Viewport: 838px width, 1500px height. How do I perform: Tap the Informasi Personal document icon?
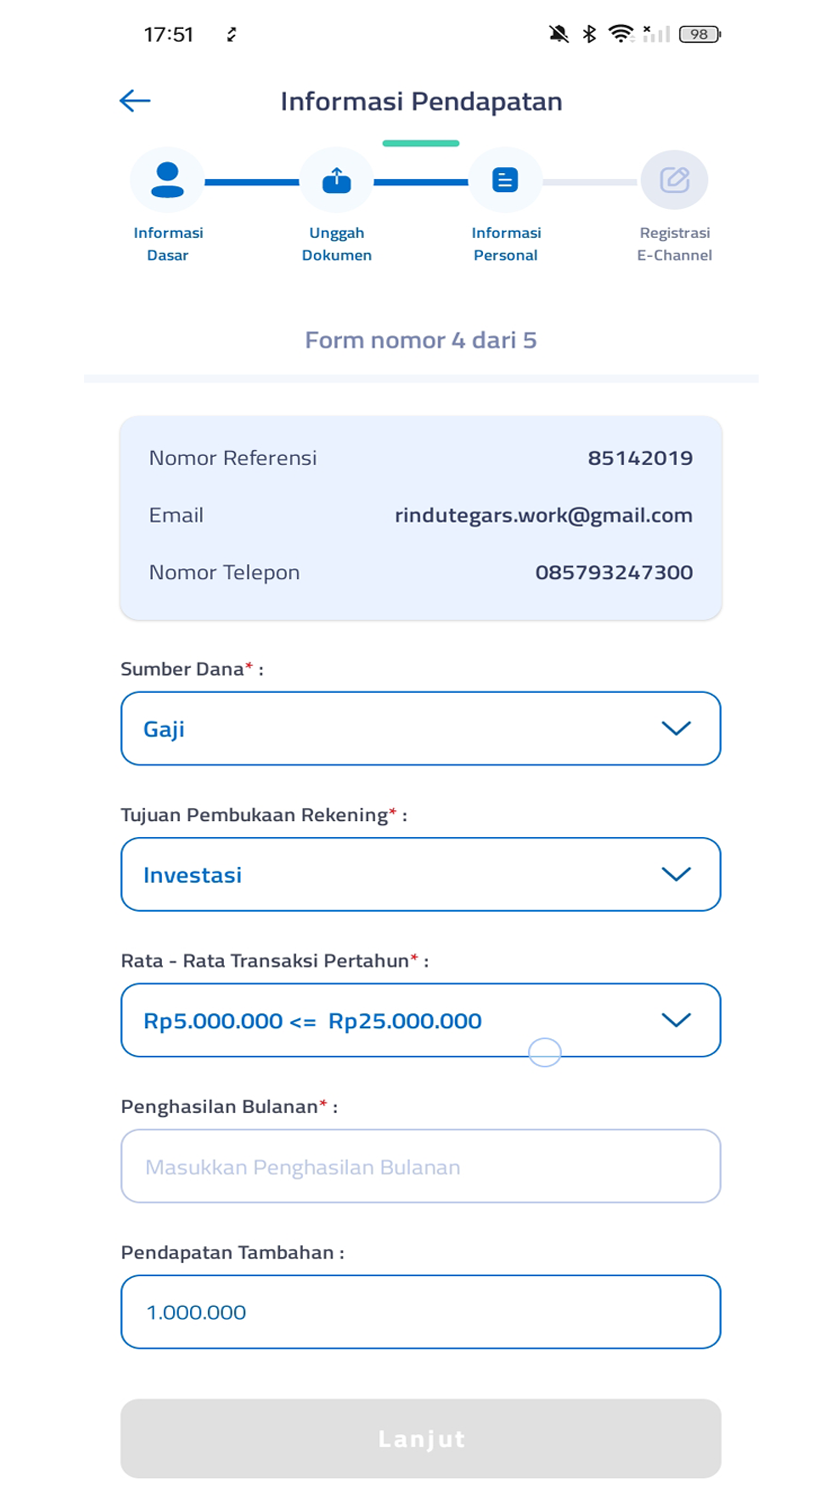coord(505,180)
